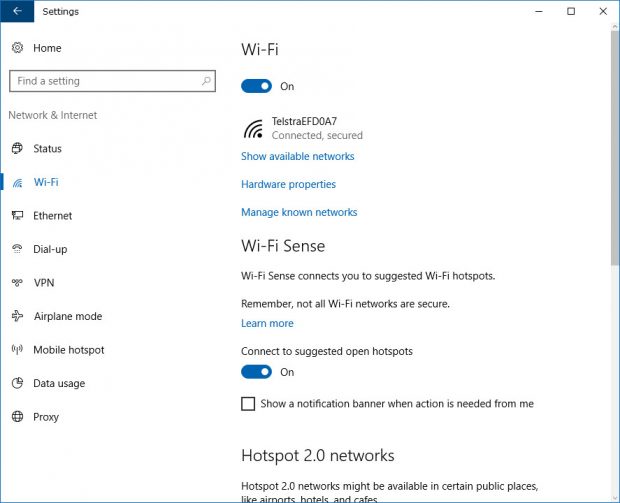Click the Dial-up phone icon
This screenshot has height=503, width=620.
[x=17, y=249]
